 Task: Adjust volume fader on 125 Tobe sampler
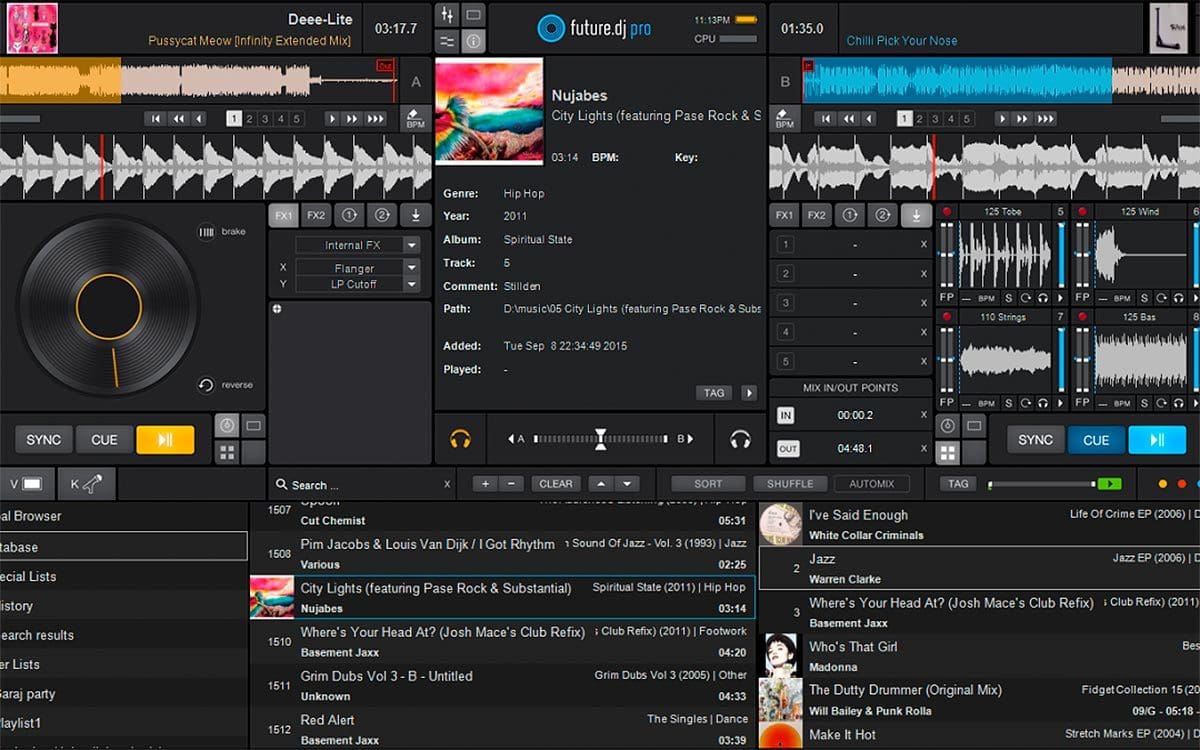click(x=1060, y=255)
